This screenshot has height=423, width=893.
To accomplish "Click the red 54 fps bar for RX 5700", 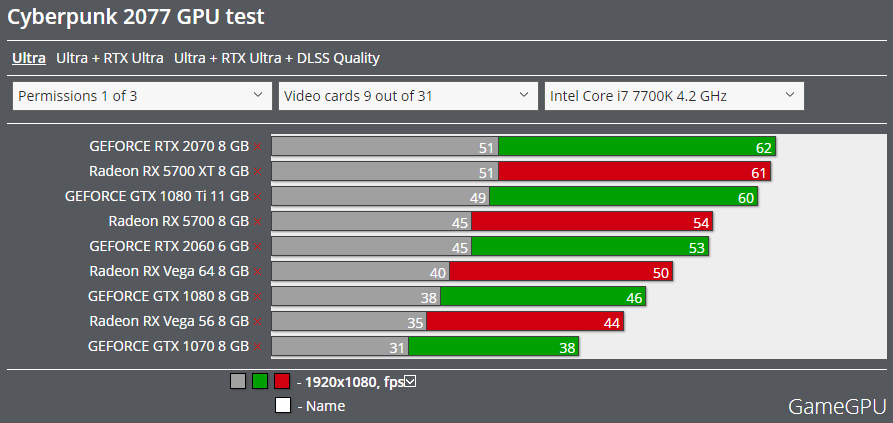I will pyautogui.click(x=592, y=221).
